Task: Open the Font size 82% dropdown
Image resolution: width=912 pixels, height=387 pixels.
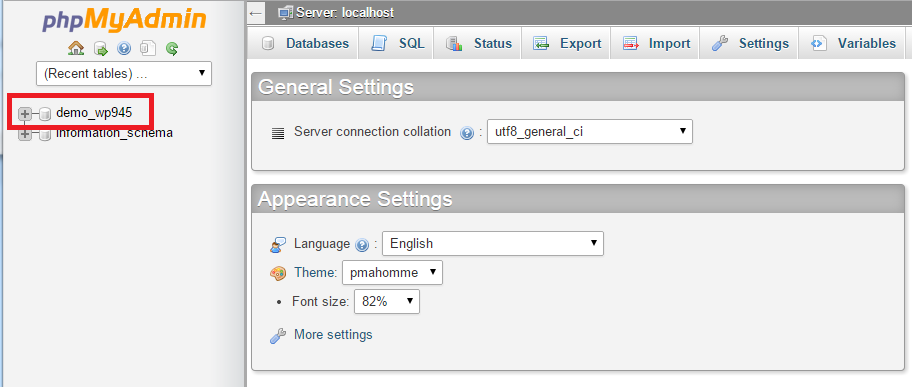Action: pos(387,301)
